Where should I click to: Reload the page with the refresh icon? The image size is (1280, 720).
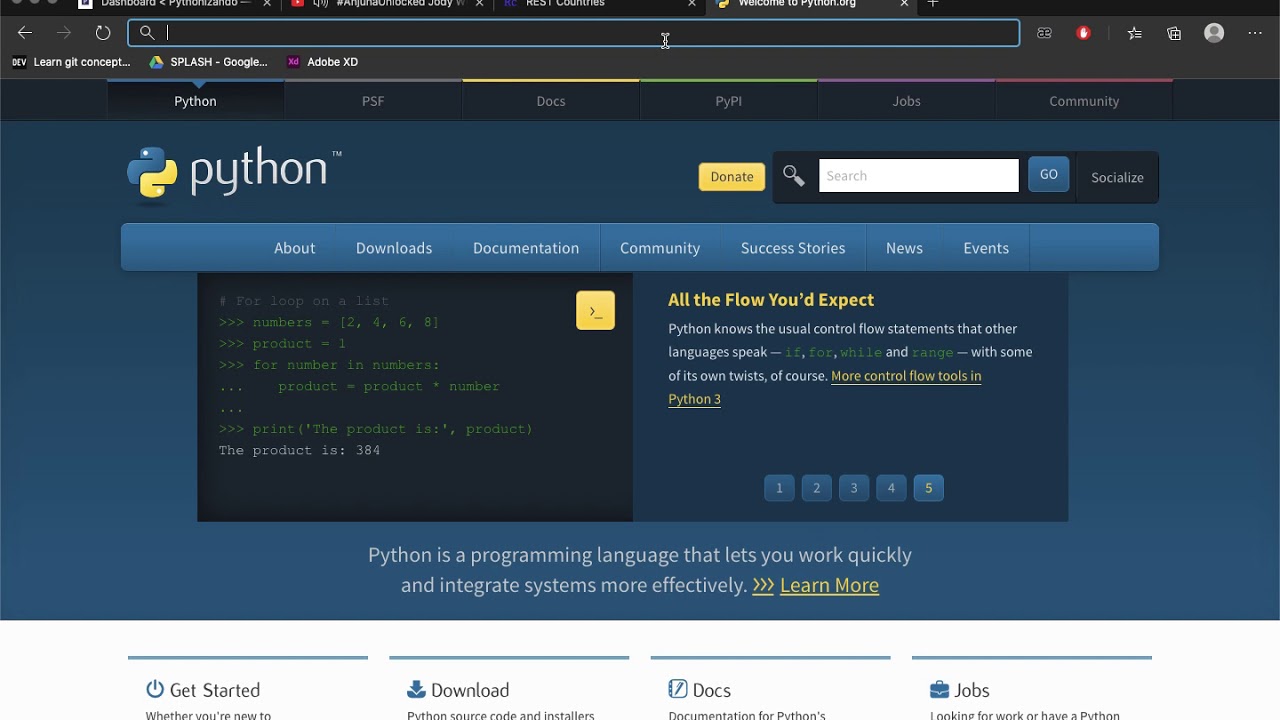coord(103,33)
